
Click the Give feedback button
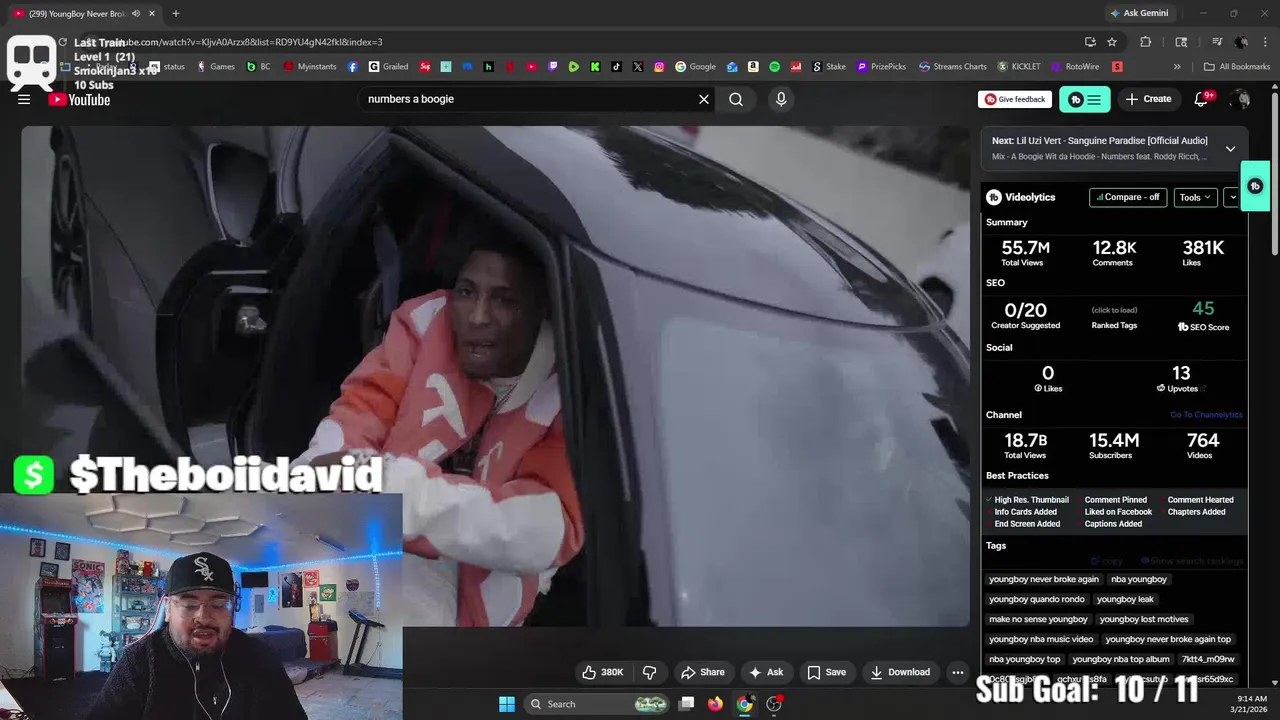[x=1015, y=99]
